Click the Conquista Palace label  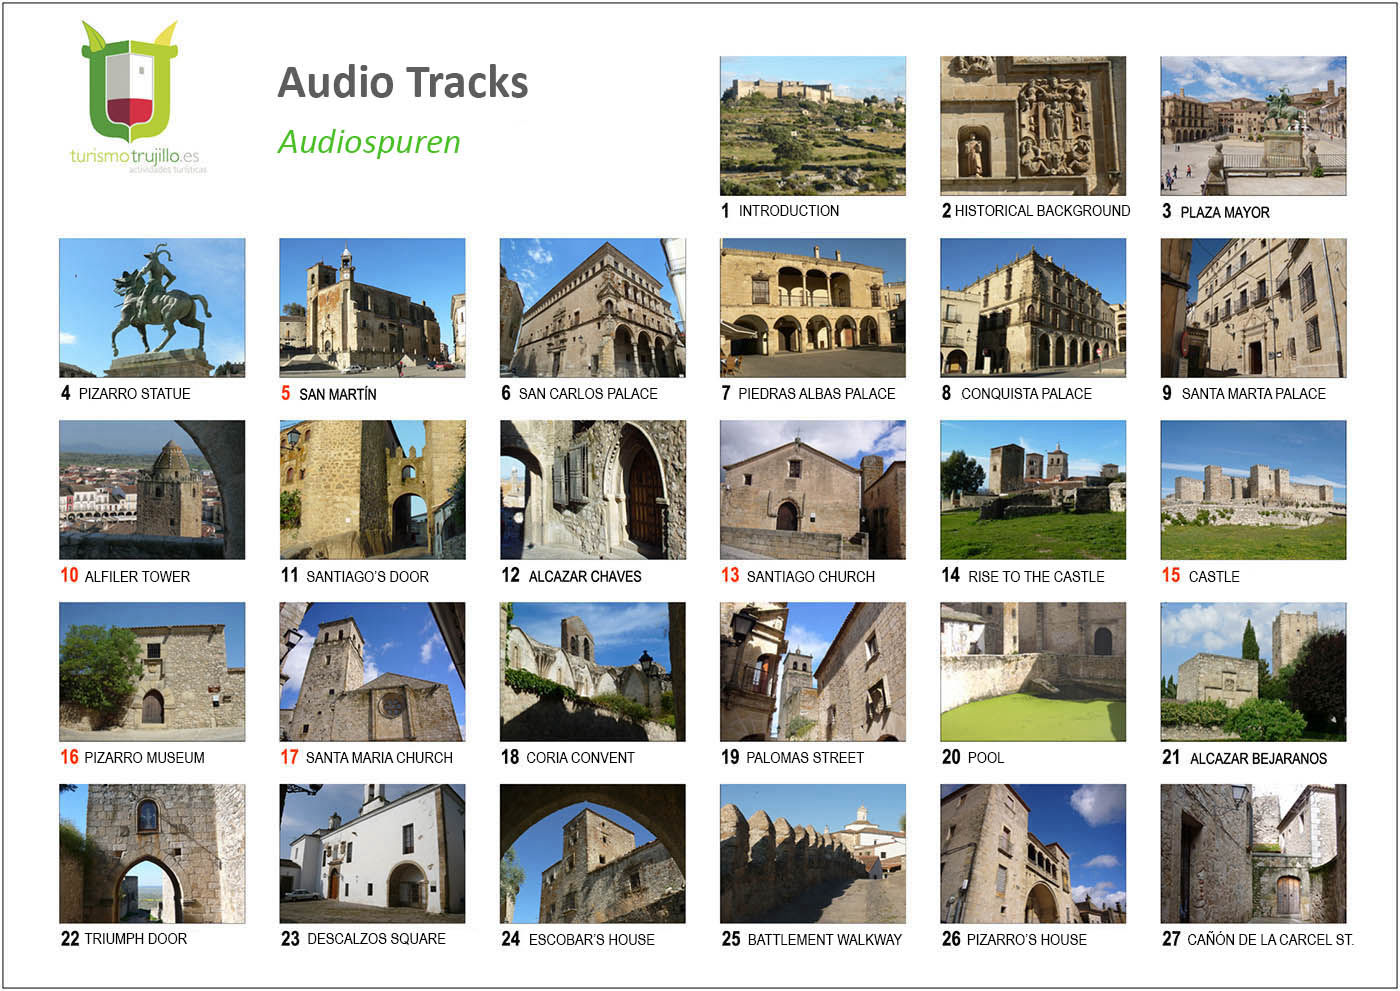coord(1026,394)
